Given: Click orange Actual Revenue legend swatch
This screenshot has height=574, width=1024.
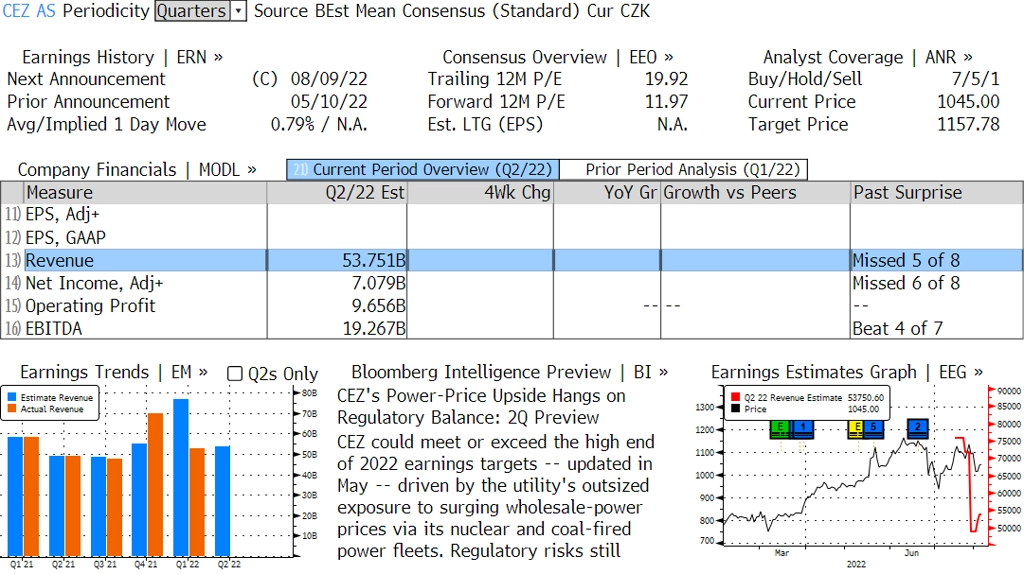Looking at the screenshot, I should (x=12, y=409).
